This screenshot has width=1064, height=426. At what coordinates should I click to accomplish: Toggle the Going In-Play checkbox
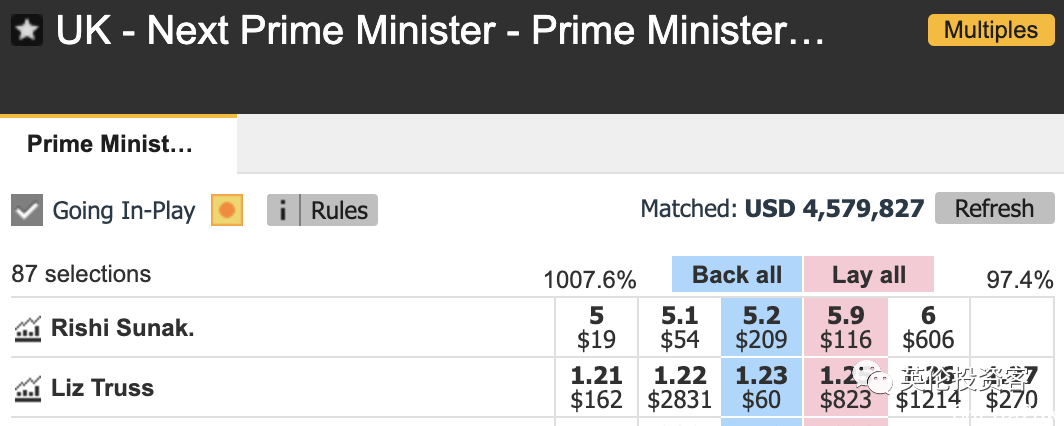(27, 211)
